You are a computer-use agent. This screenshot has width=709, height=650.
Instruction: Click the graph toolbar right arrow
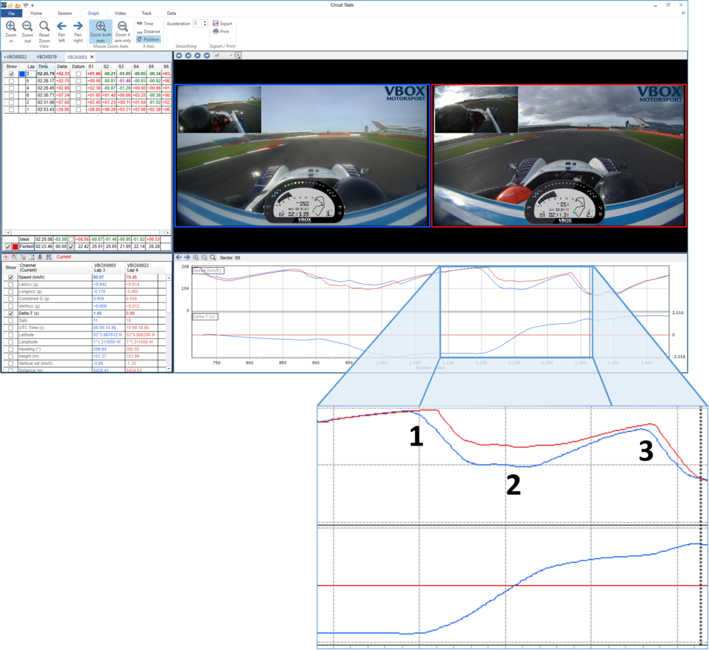[x=187, y=257]
